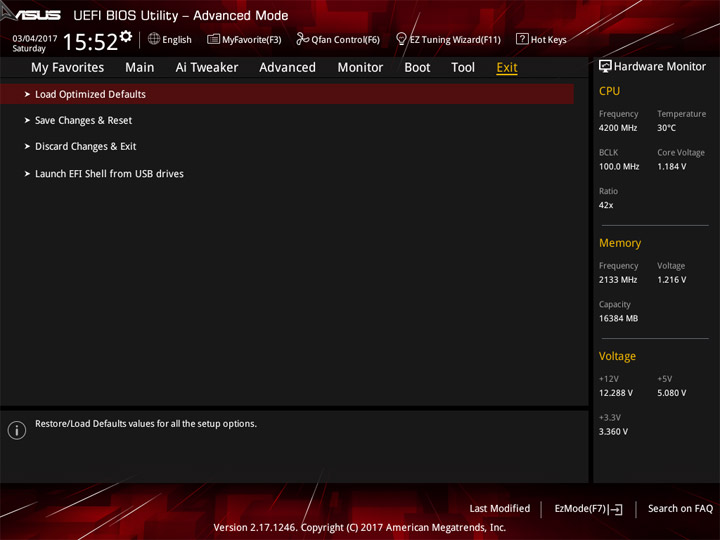Open Qfan Control(F6) label
The height and width of the screenshot is (540, 720).
click(345, 39)
